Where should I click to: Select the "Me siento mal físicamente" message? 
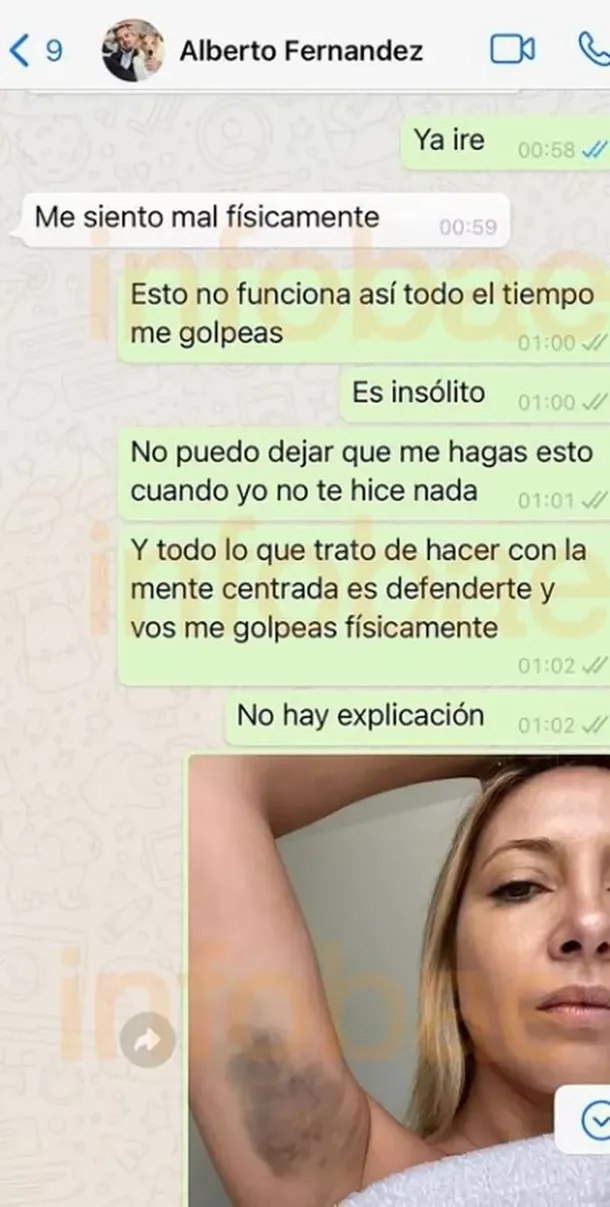[264, 220]
